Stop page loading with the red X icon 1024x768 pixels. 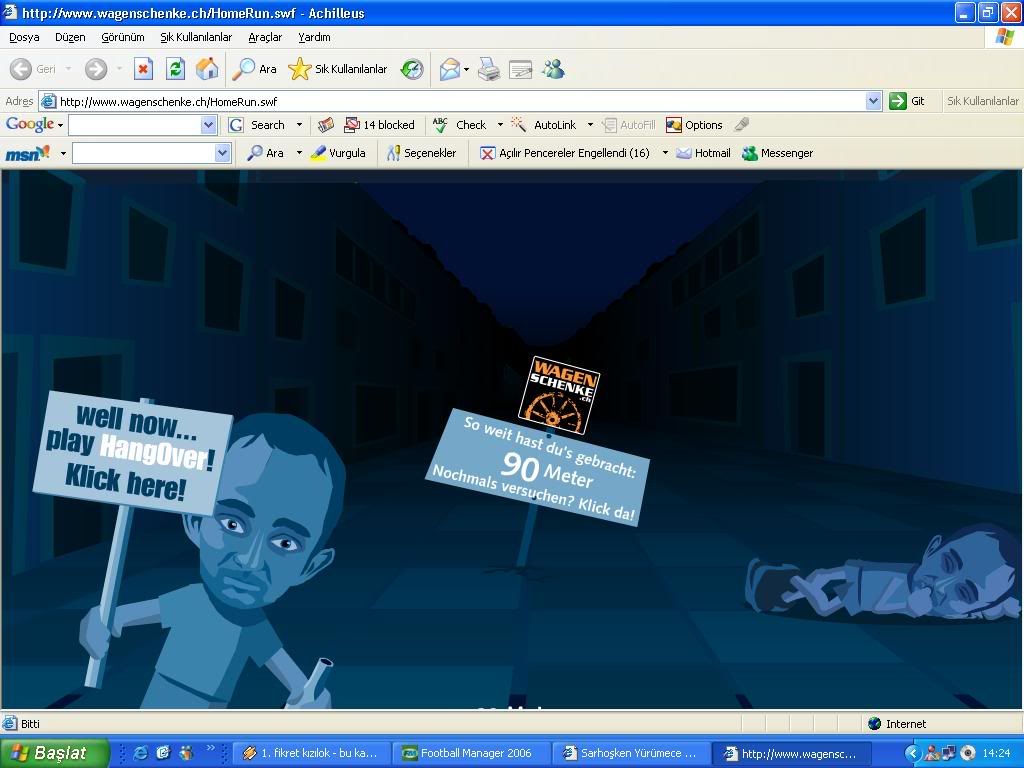(143, 69)
